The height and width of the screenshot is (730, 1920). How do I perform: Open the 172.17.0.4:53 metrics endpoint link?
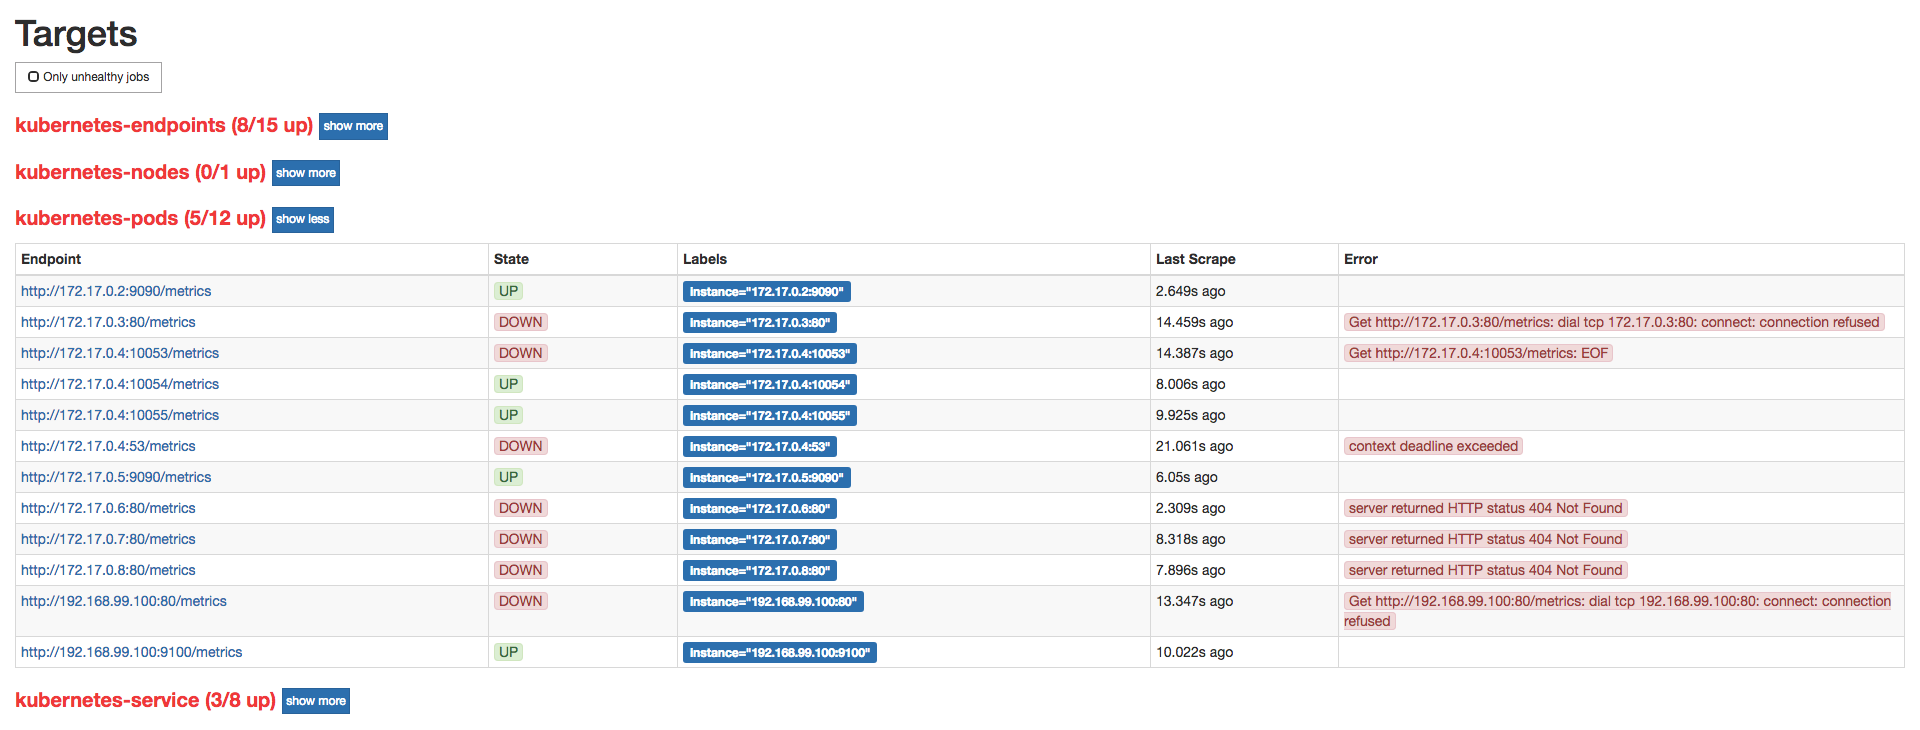[108, 446]
